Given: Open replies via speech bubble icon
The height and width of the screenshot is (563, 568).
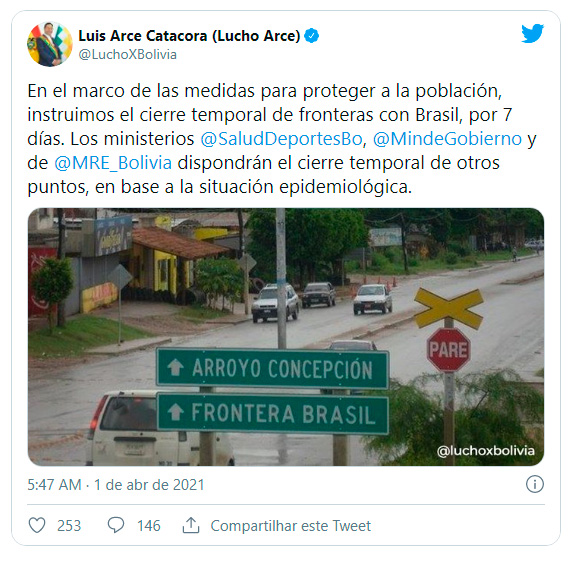Looking at the screenshot, I should [x=116, y=525].
